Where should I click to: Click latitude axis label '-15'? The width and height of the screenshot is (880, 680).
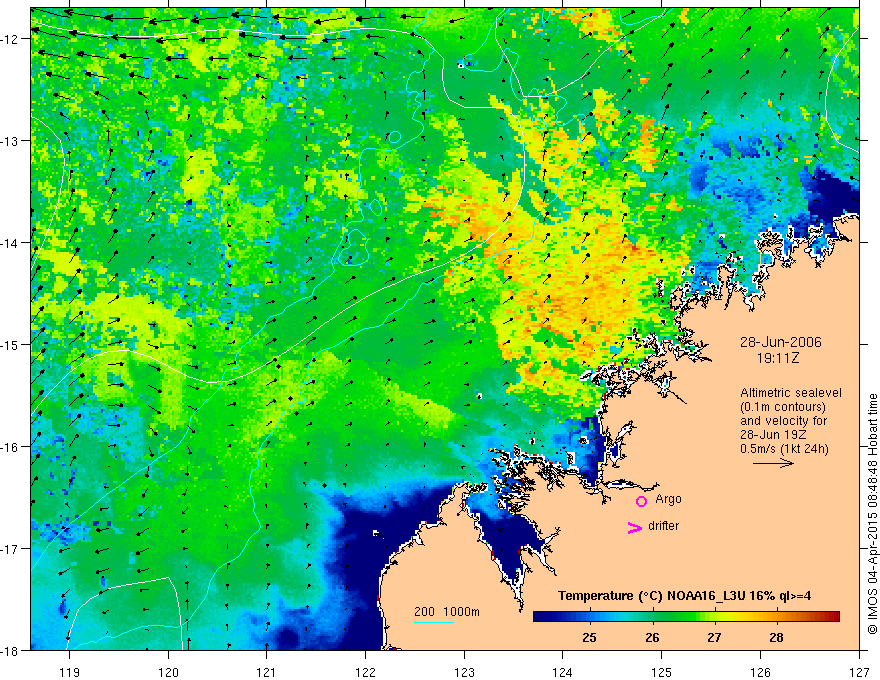pyautogui.click(x=9, y=344)
